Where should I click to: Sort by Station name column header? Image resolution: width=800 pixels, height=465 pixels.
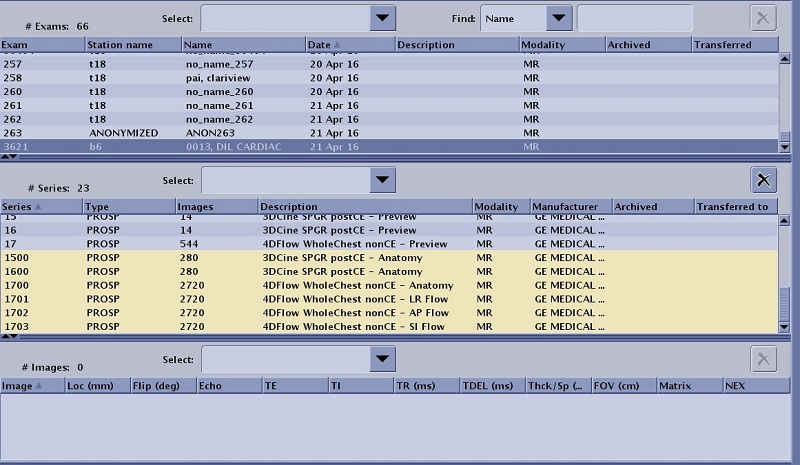[132, 45]
